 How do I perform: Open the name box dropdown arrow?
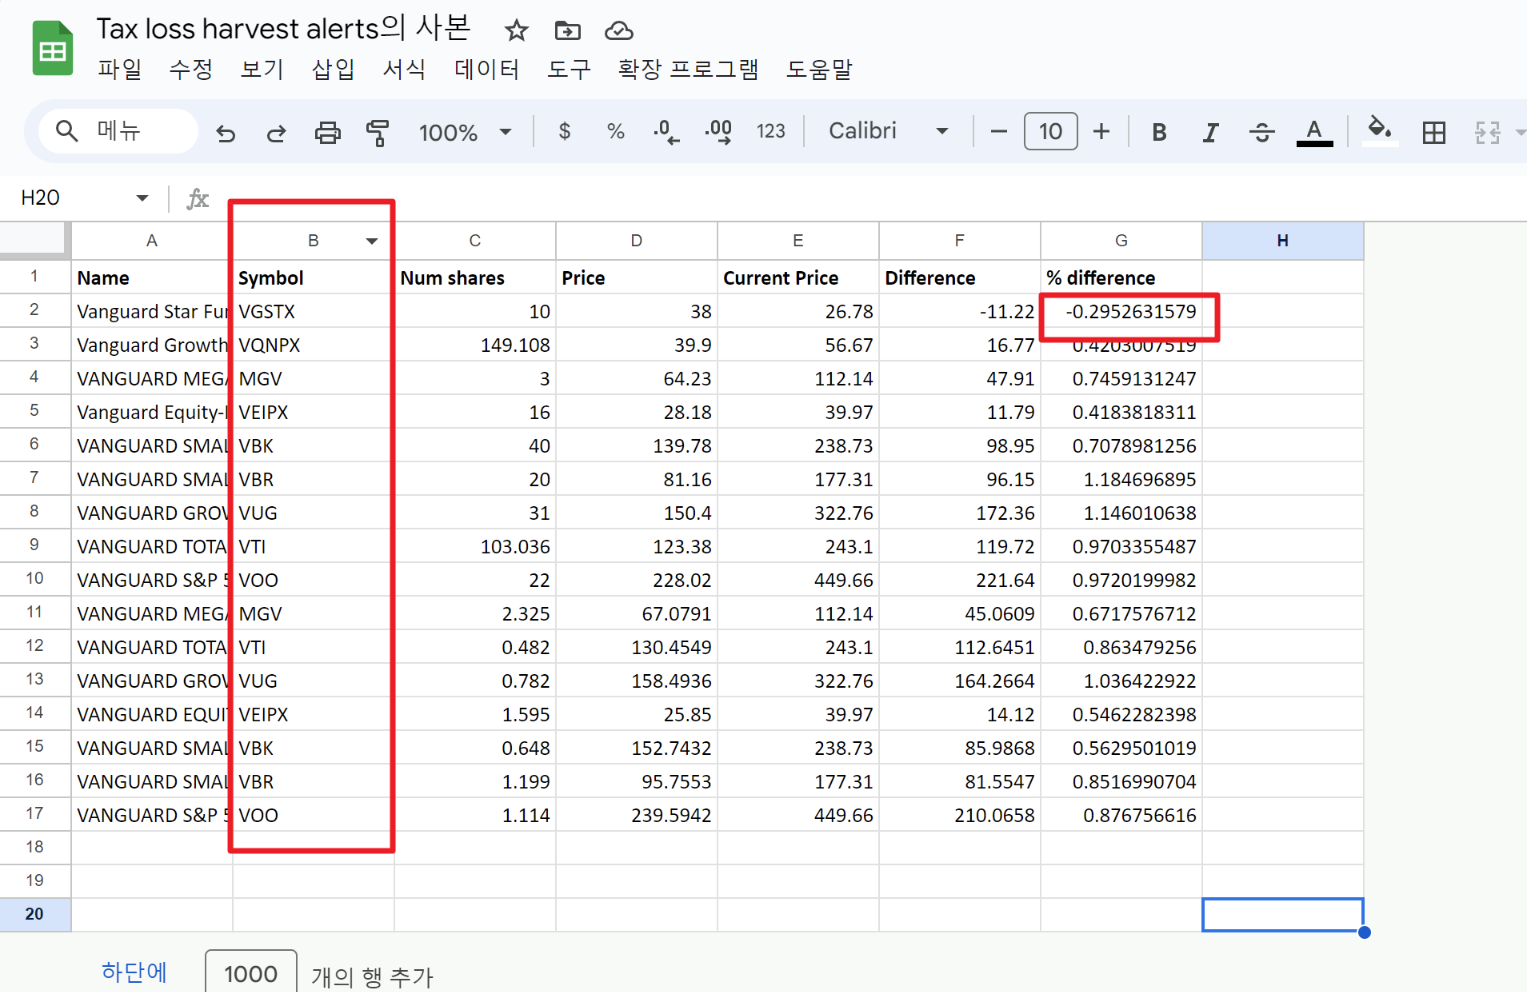coord(142,198)
